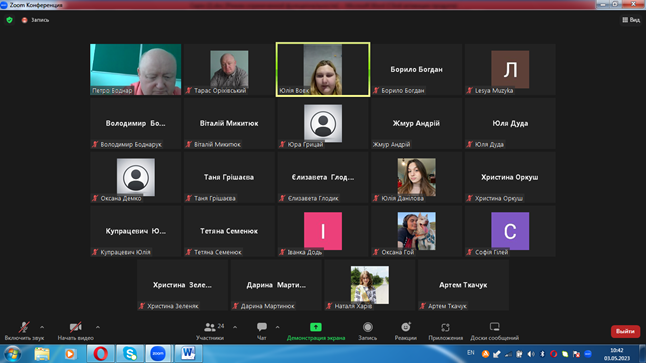Open File Explorer from taskbar
Image resolution: width=647 pixels, height=364 pixels.
42,354
